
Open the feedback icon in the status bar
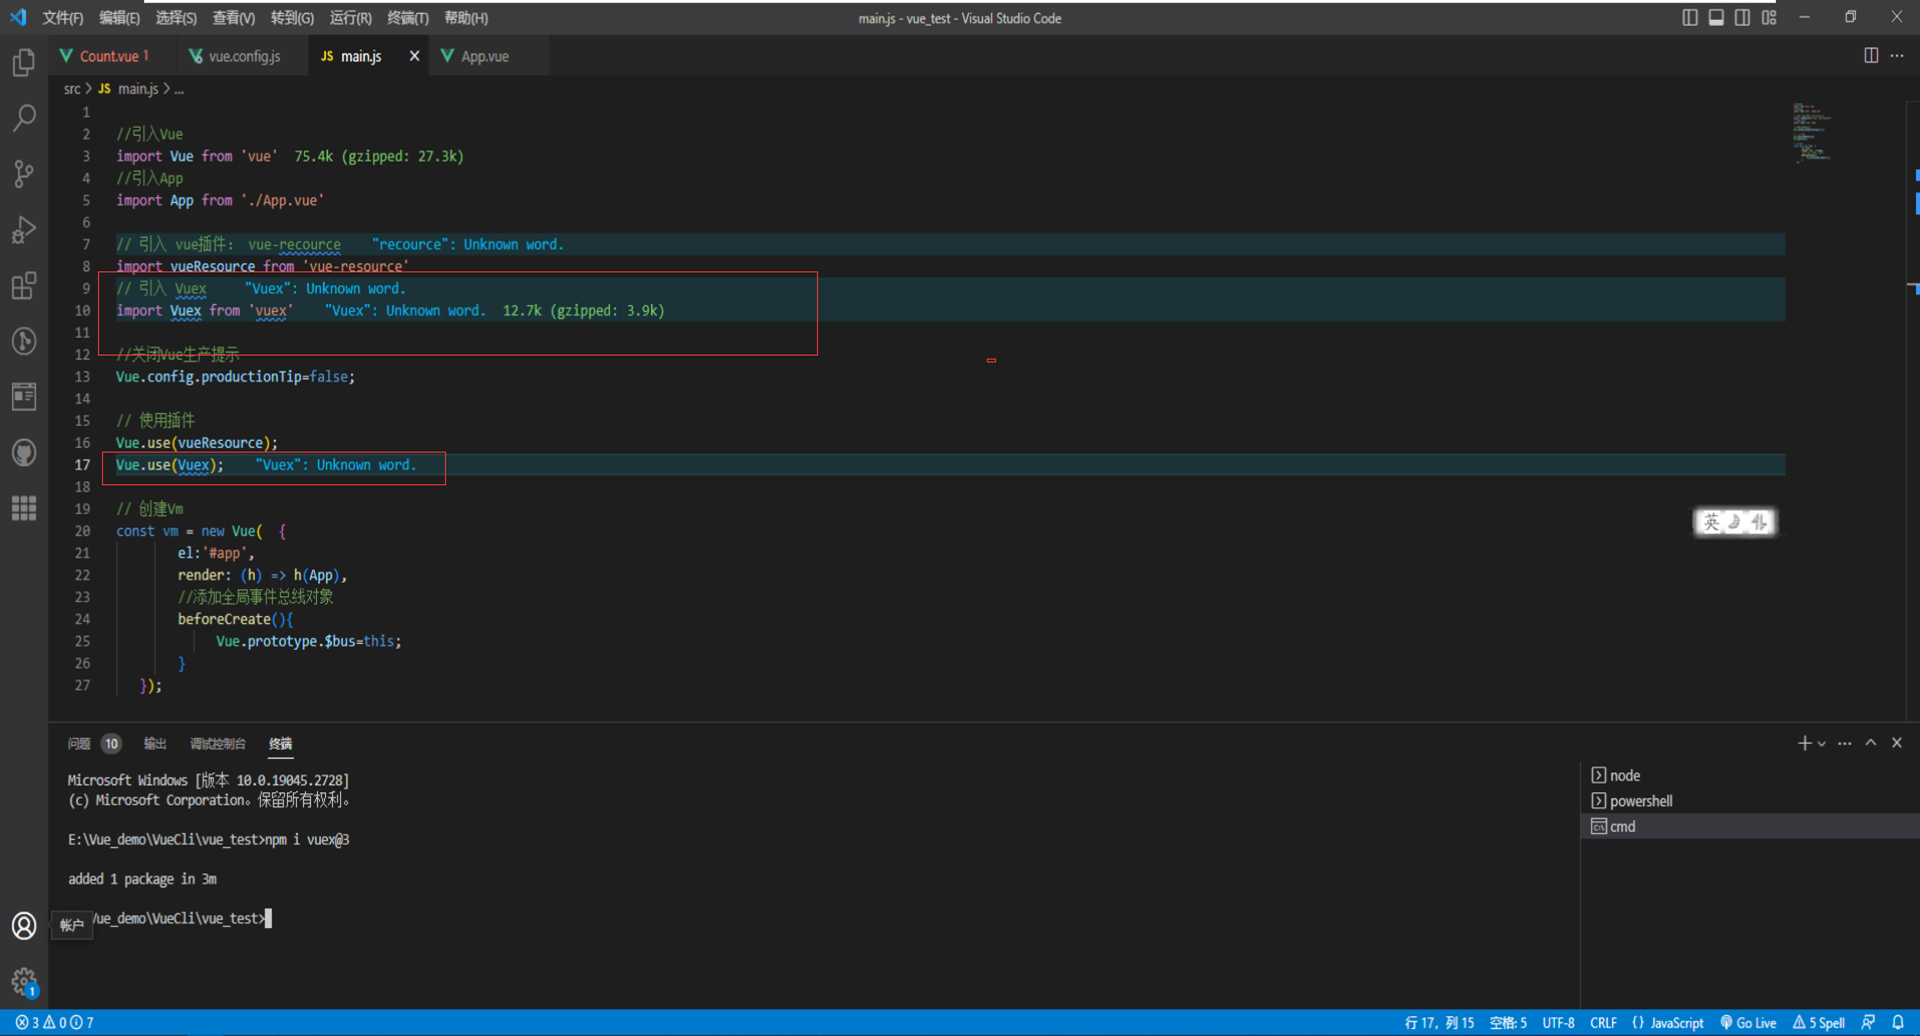(1868, 1022)
